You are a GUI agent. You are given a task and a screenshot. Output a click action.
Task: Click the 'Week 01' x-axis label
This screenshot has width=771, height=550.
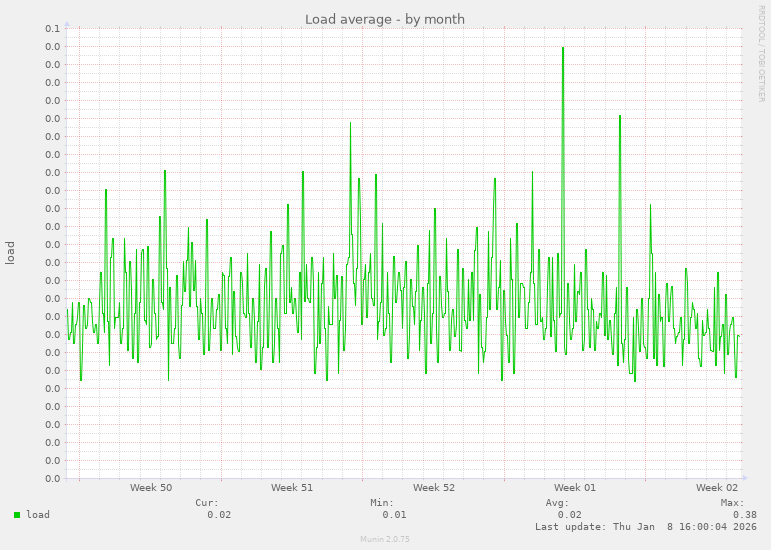click(574, 488)
